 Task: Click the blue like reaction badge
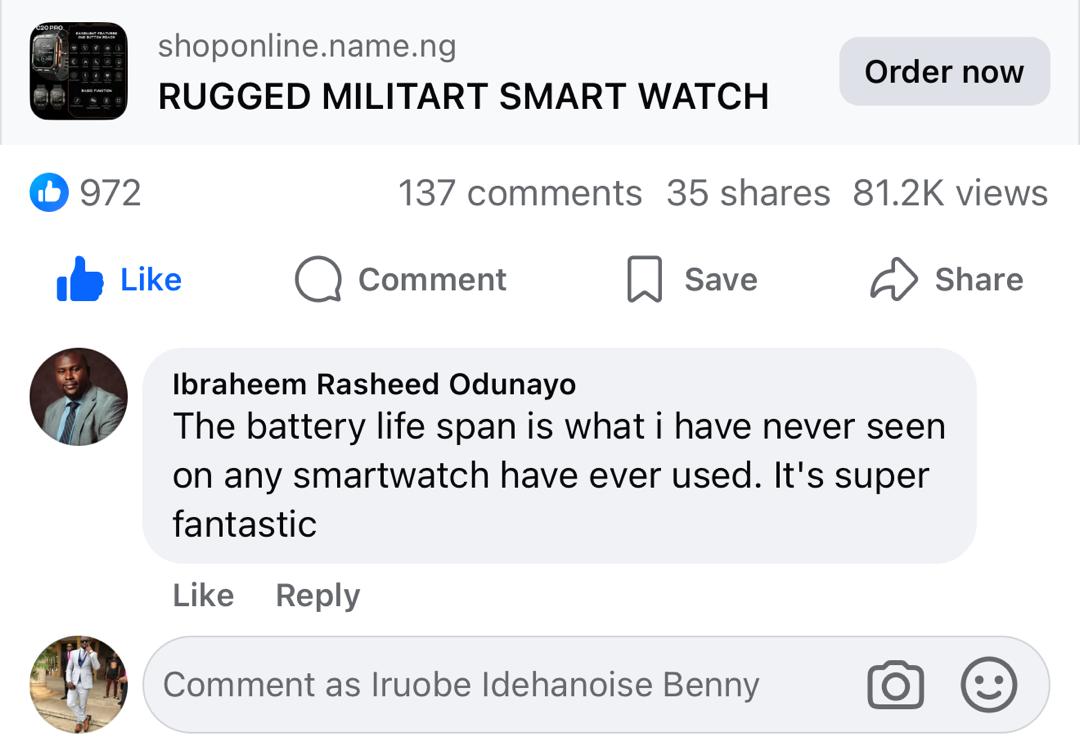(x=49, y=193)
